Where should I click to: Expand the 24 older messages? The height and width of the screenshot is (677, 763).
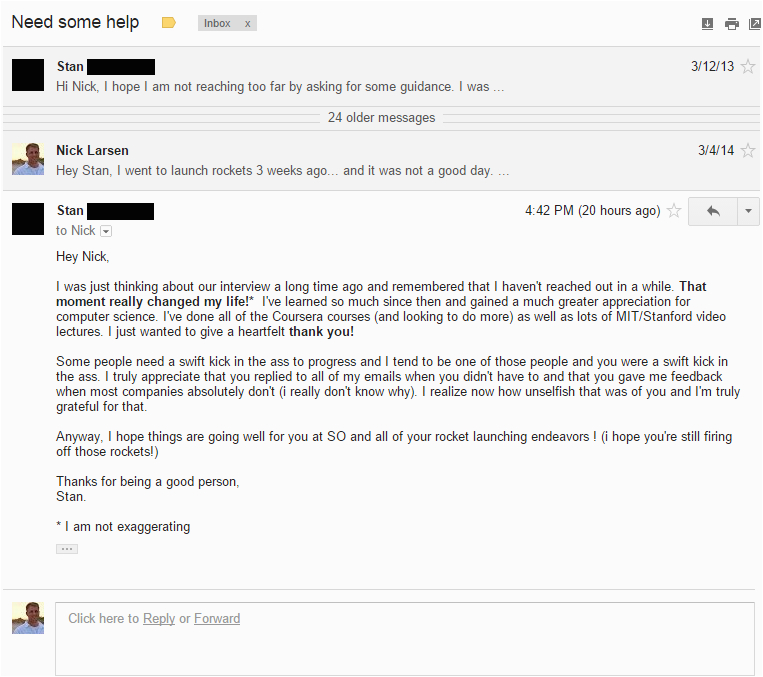pos(381,118)
